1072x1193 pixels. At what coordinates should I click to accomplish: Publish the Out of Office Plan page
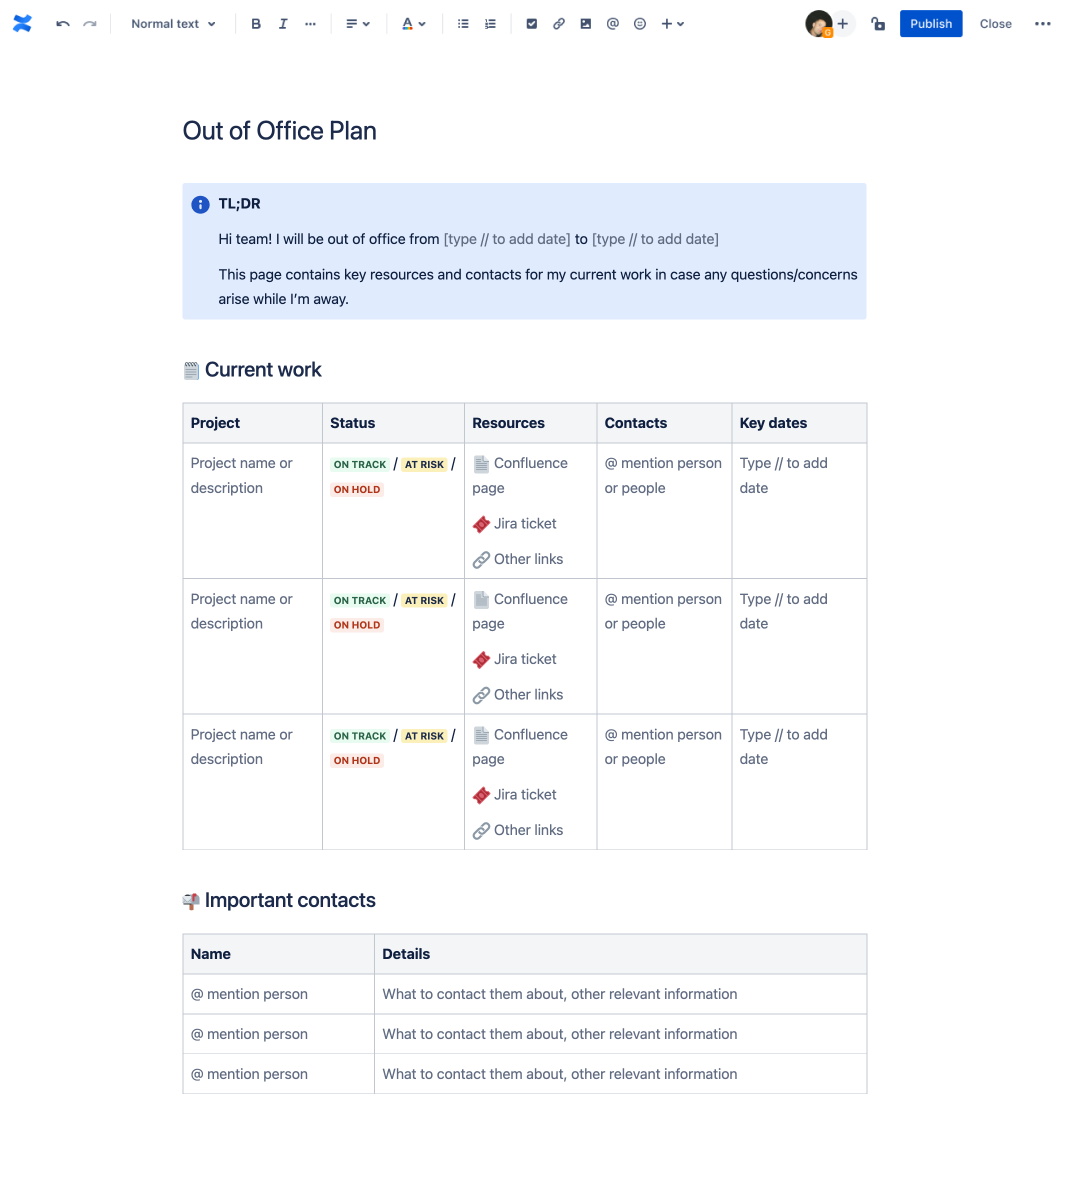930,23
